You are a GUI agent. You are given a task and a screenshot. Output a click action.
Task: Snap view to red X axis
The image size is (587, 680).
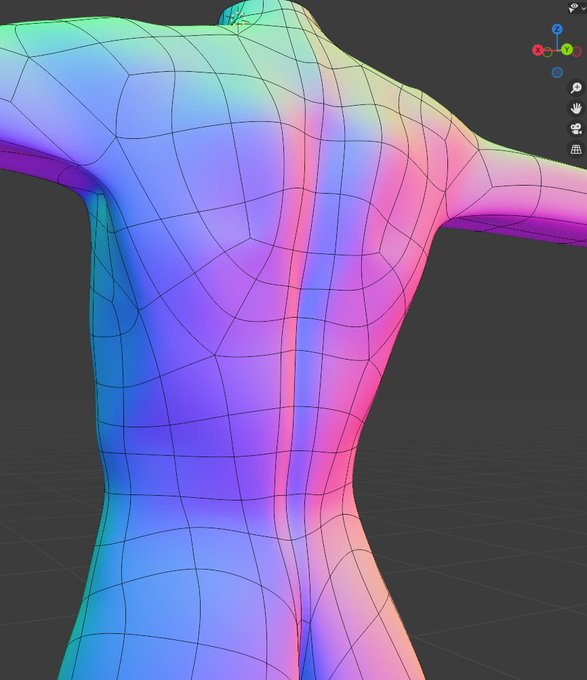538,50
